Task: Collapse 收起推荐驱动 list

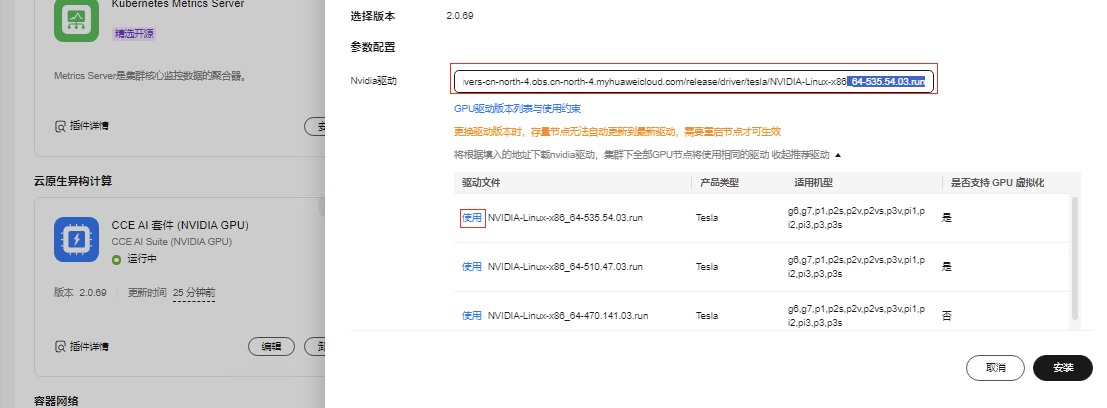Action: pos(807,154)
